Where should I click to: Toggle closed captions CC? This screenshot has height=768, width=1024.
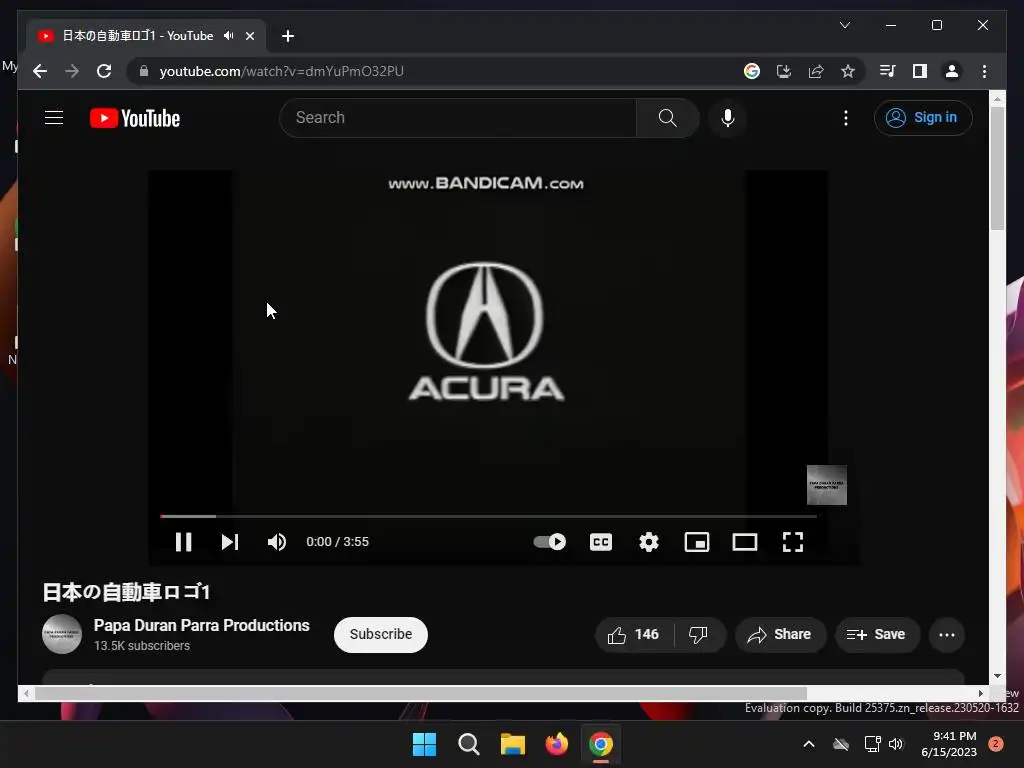(x=601, y=542)
